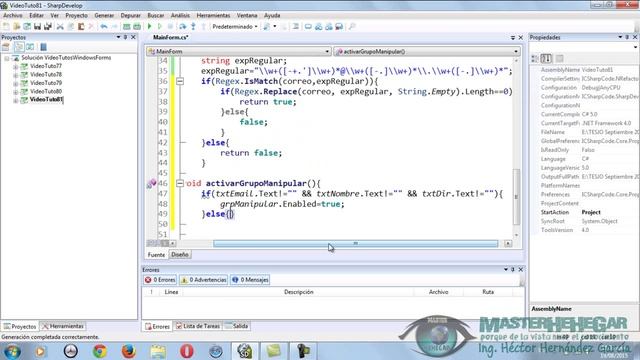Open the MainForm class dropdown

click(x=239, y=51)
